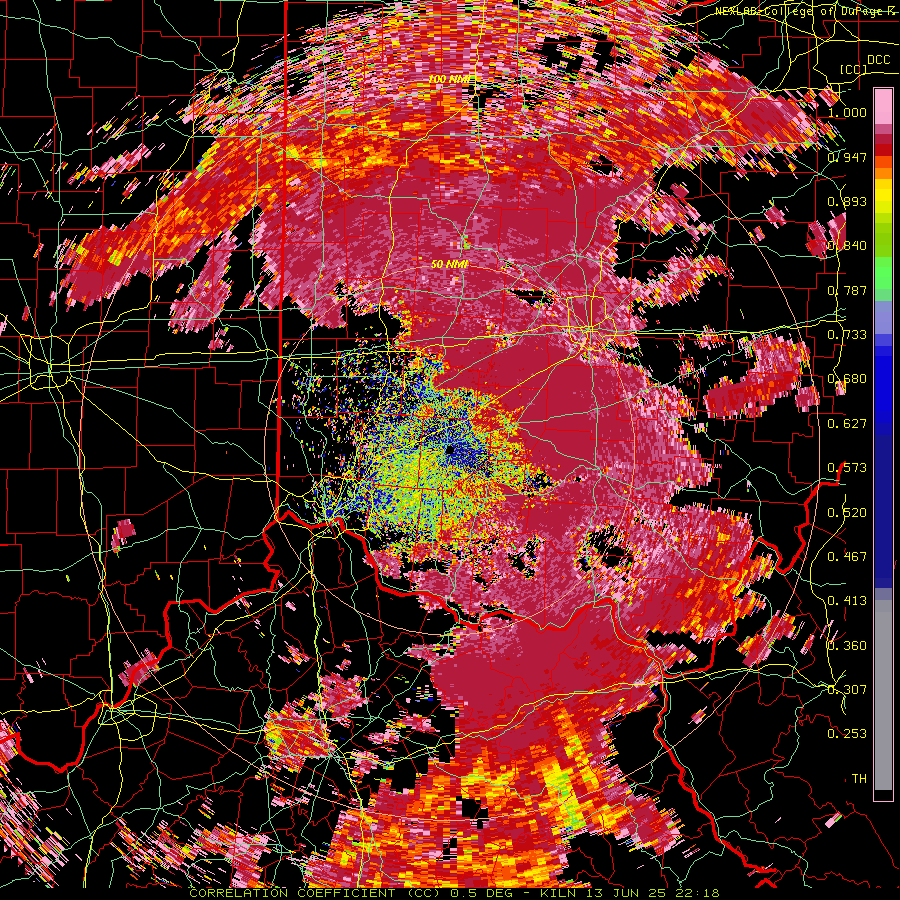Click the [CC] legend unit label

(x=854, y=70)
